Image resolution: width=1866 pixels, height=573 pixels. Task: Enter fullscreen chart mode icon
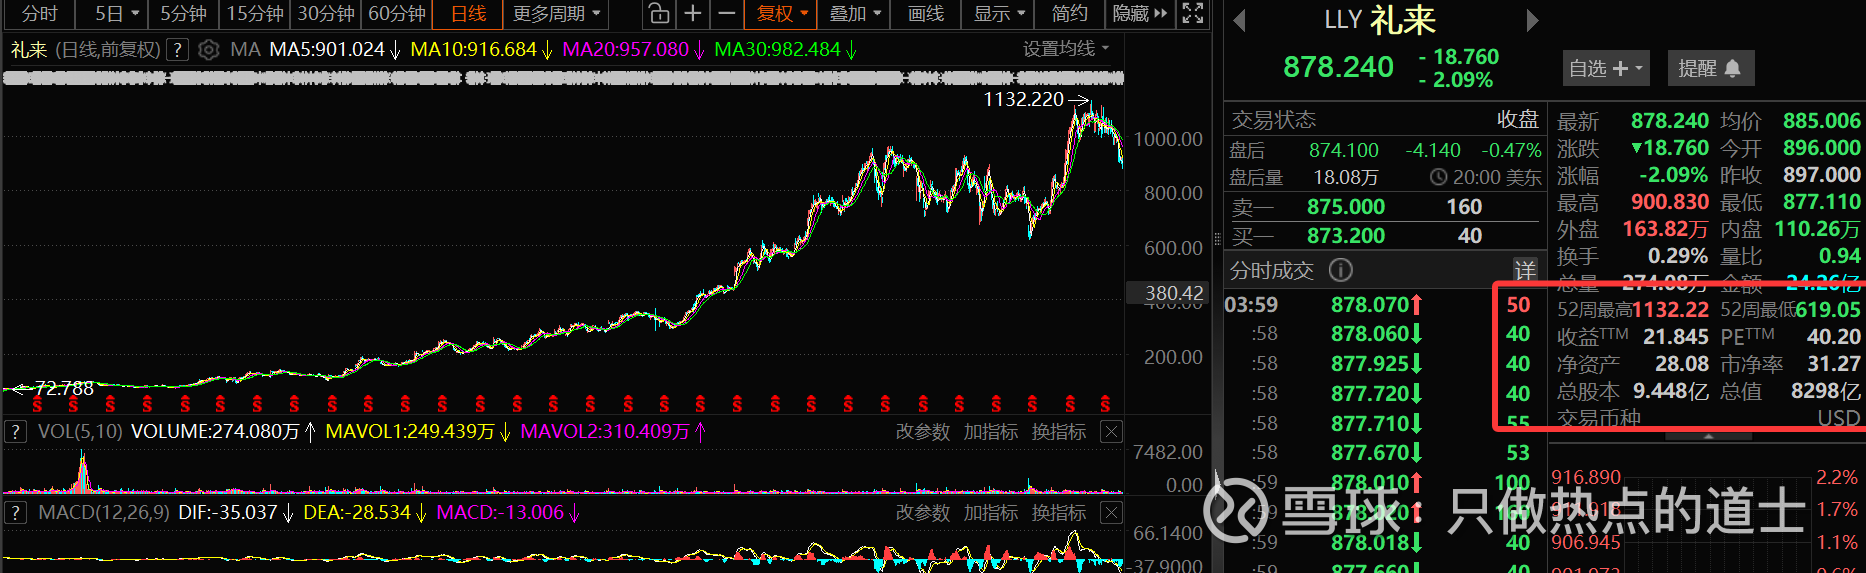tap(1192, 14)
